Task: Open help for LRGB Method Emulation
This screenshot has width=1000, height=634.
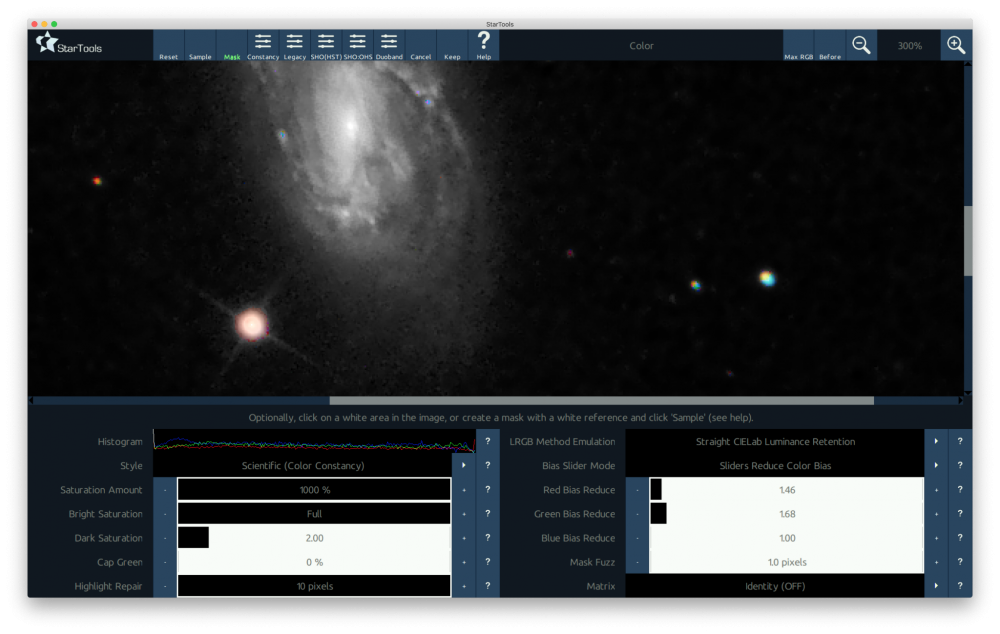Action: [x=960, y=441]
